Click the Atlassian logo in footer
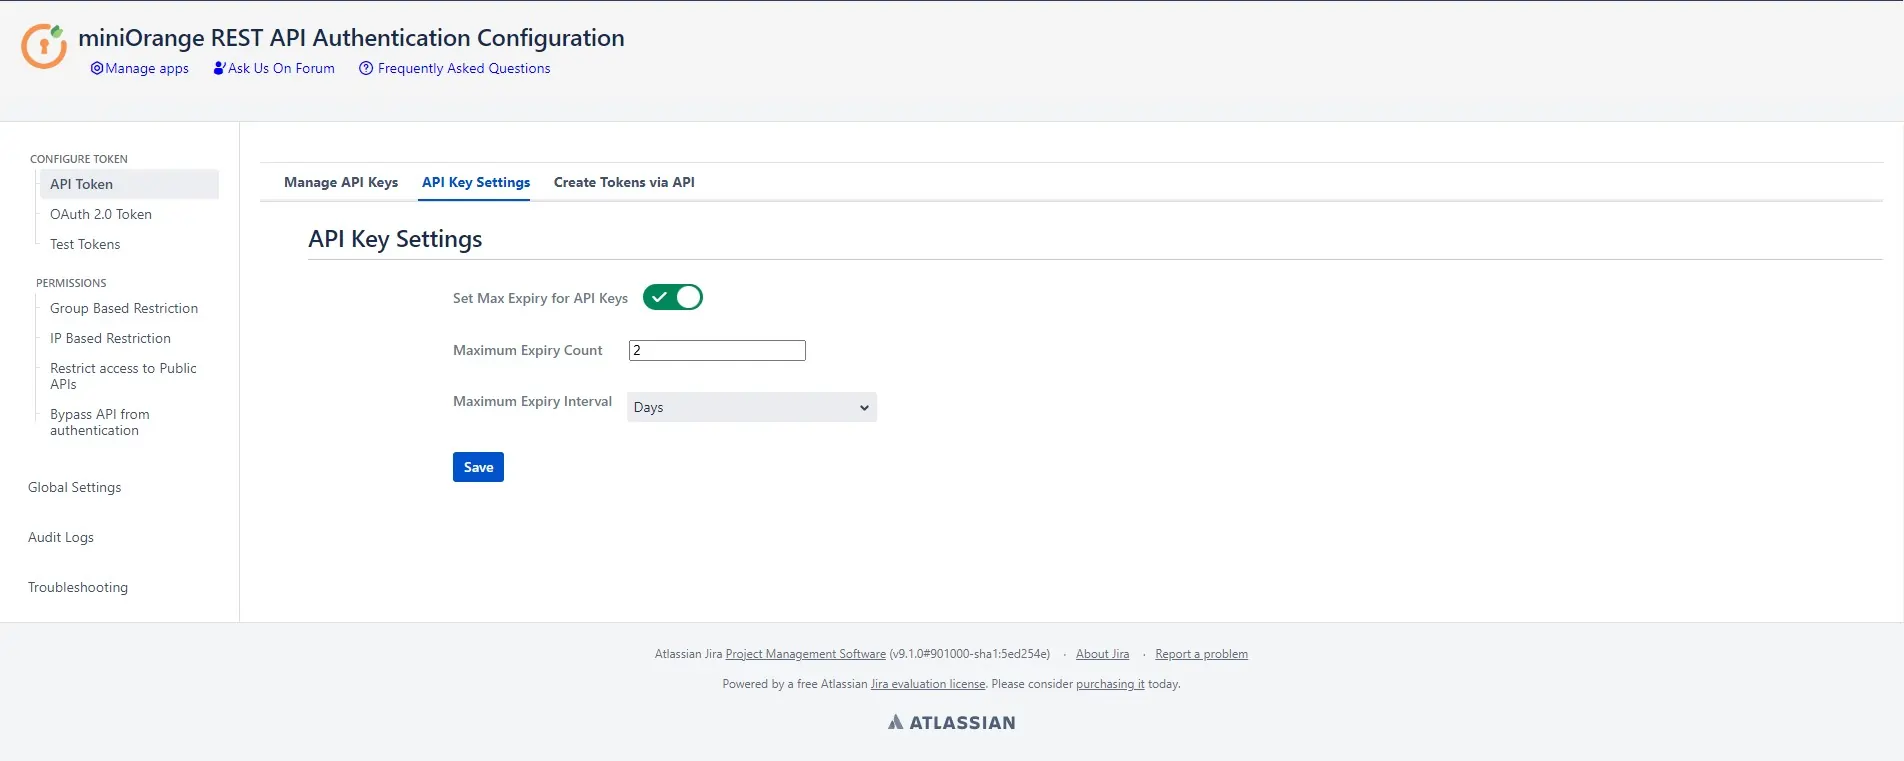Image resolution: width=1904 pixels, height=761 pixels. (x=951, y=722)
